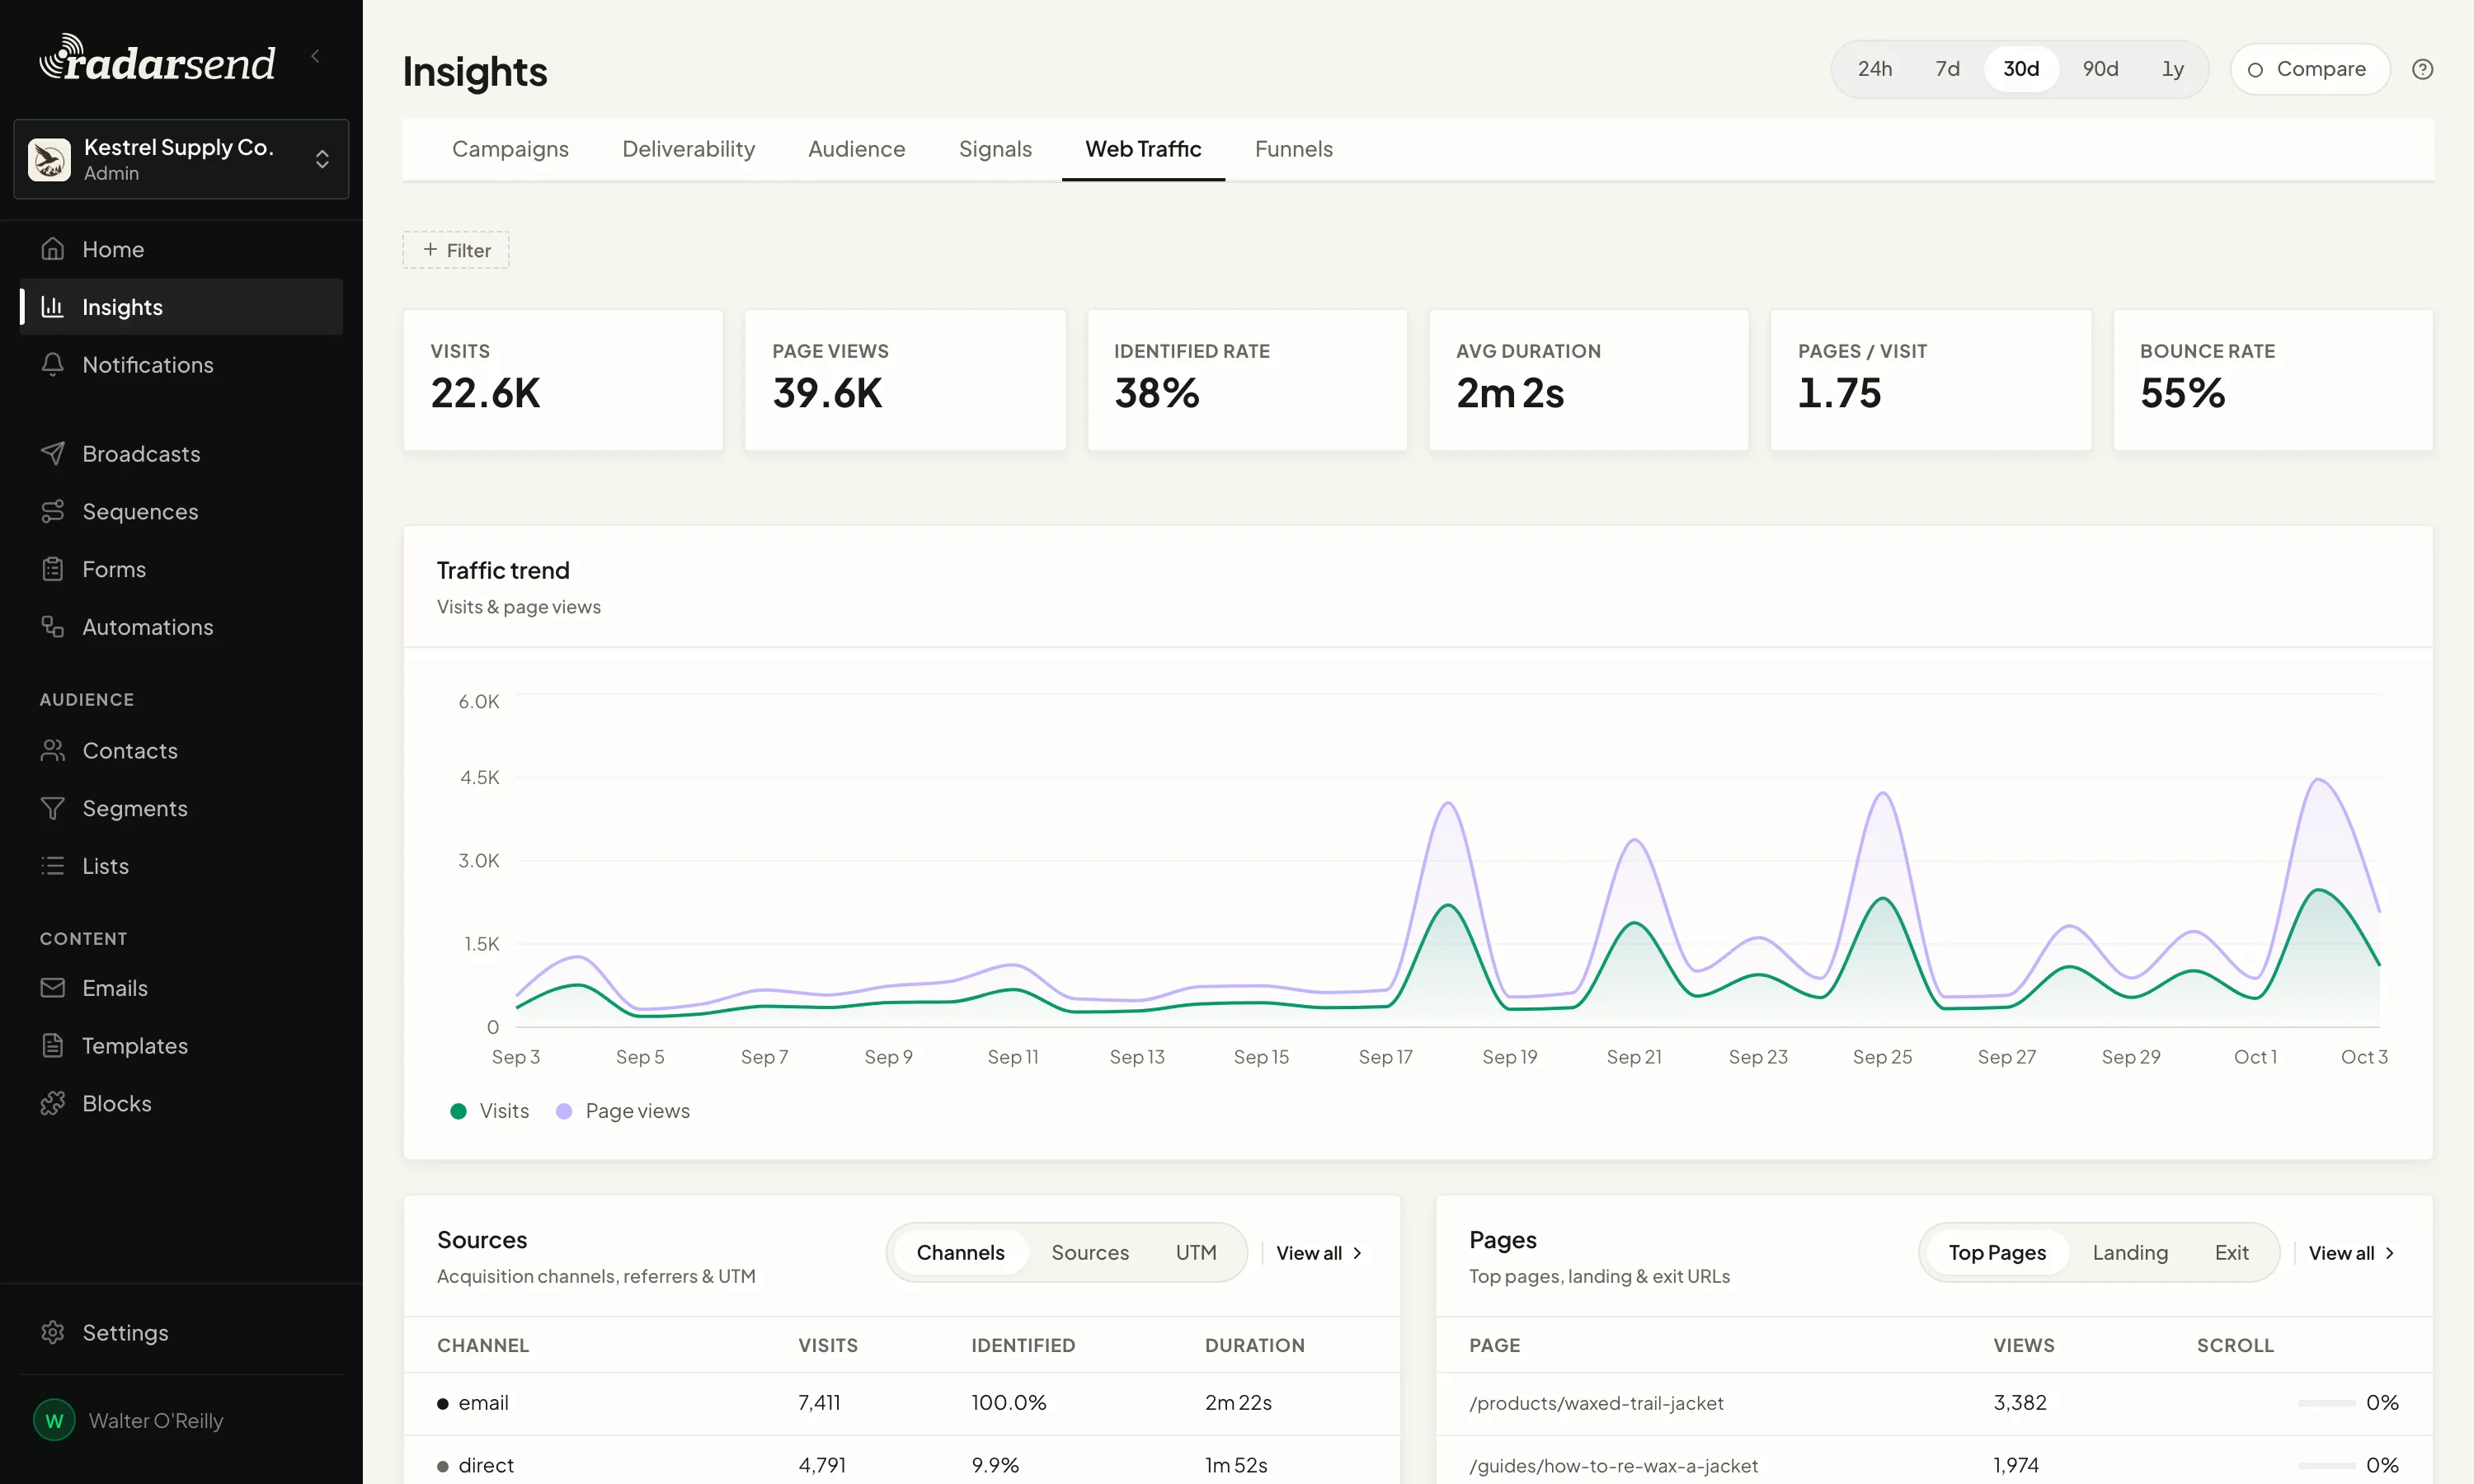Screen dimensions: 2474x1484
Task: Click the Broadcasts paper plane icon
Action: click(53, 454)
